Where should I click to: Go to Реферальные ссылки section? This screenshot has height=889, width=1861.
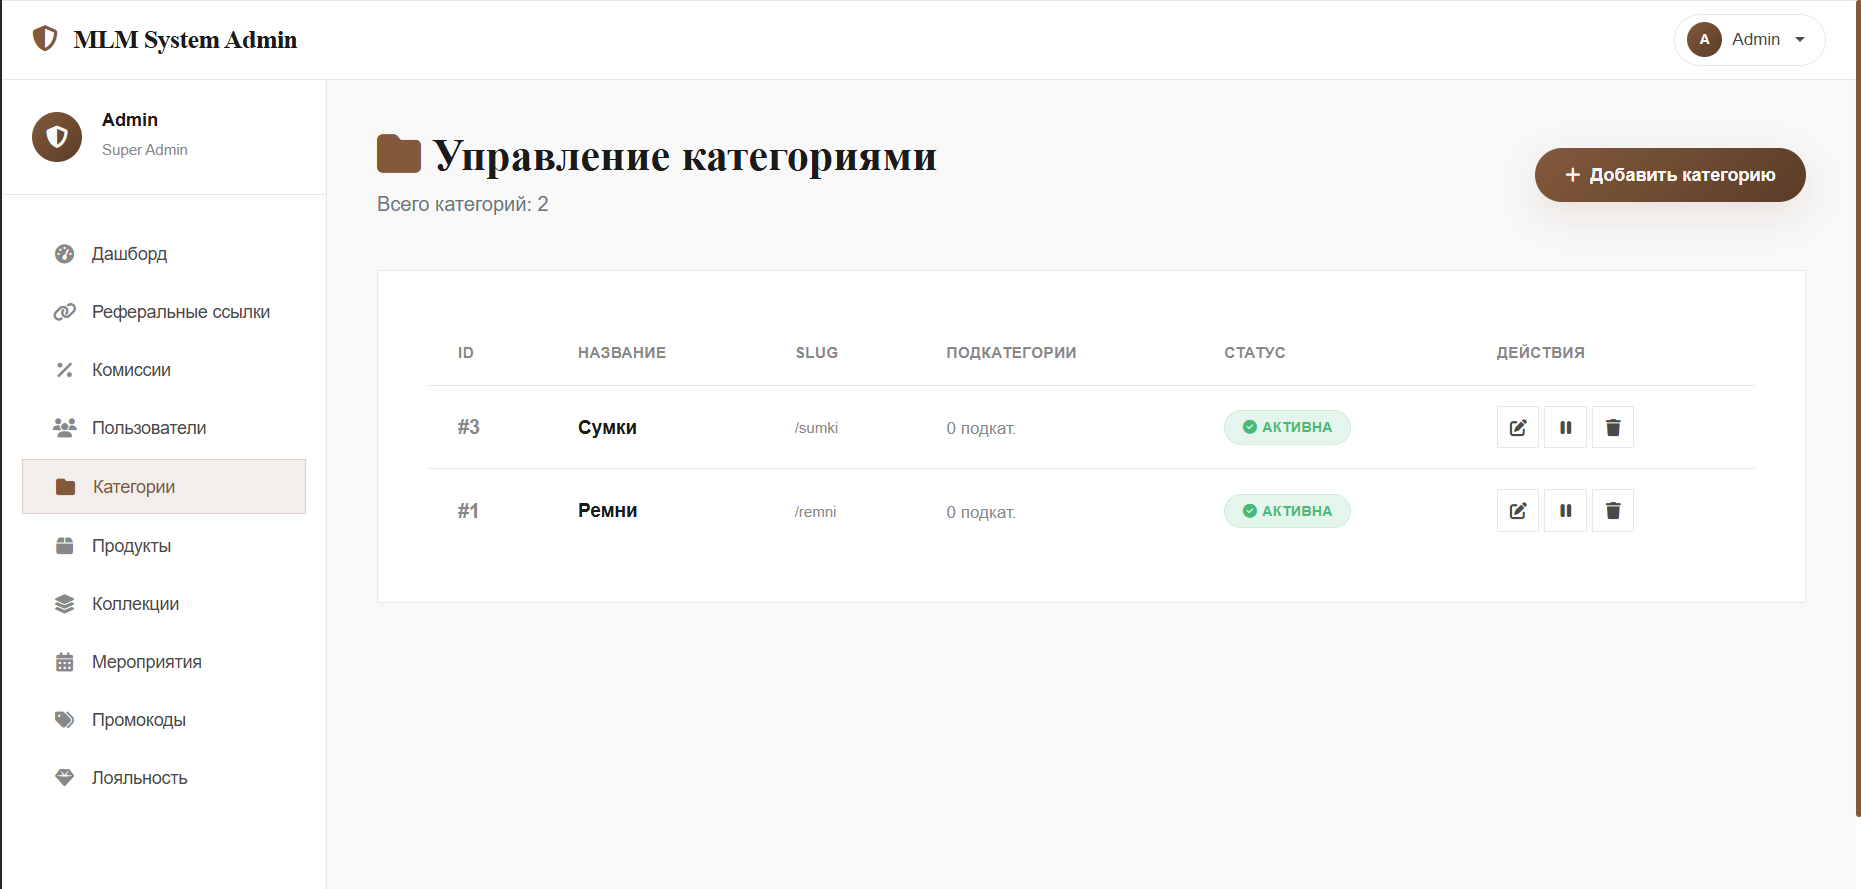[x=164, y=312]
